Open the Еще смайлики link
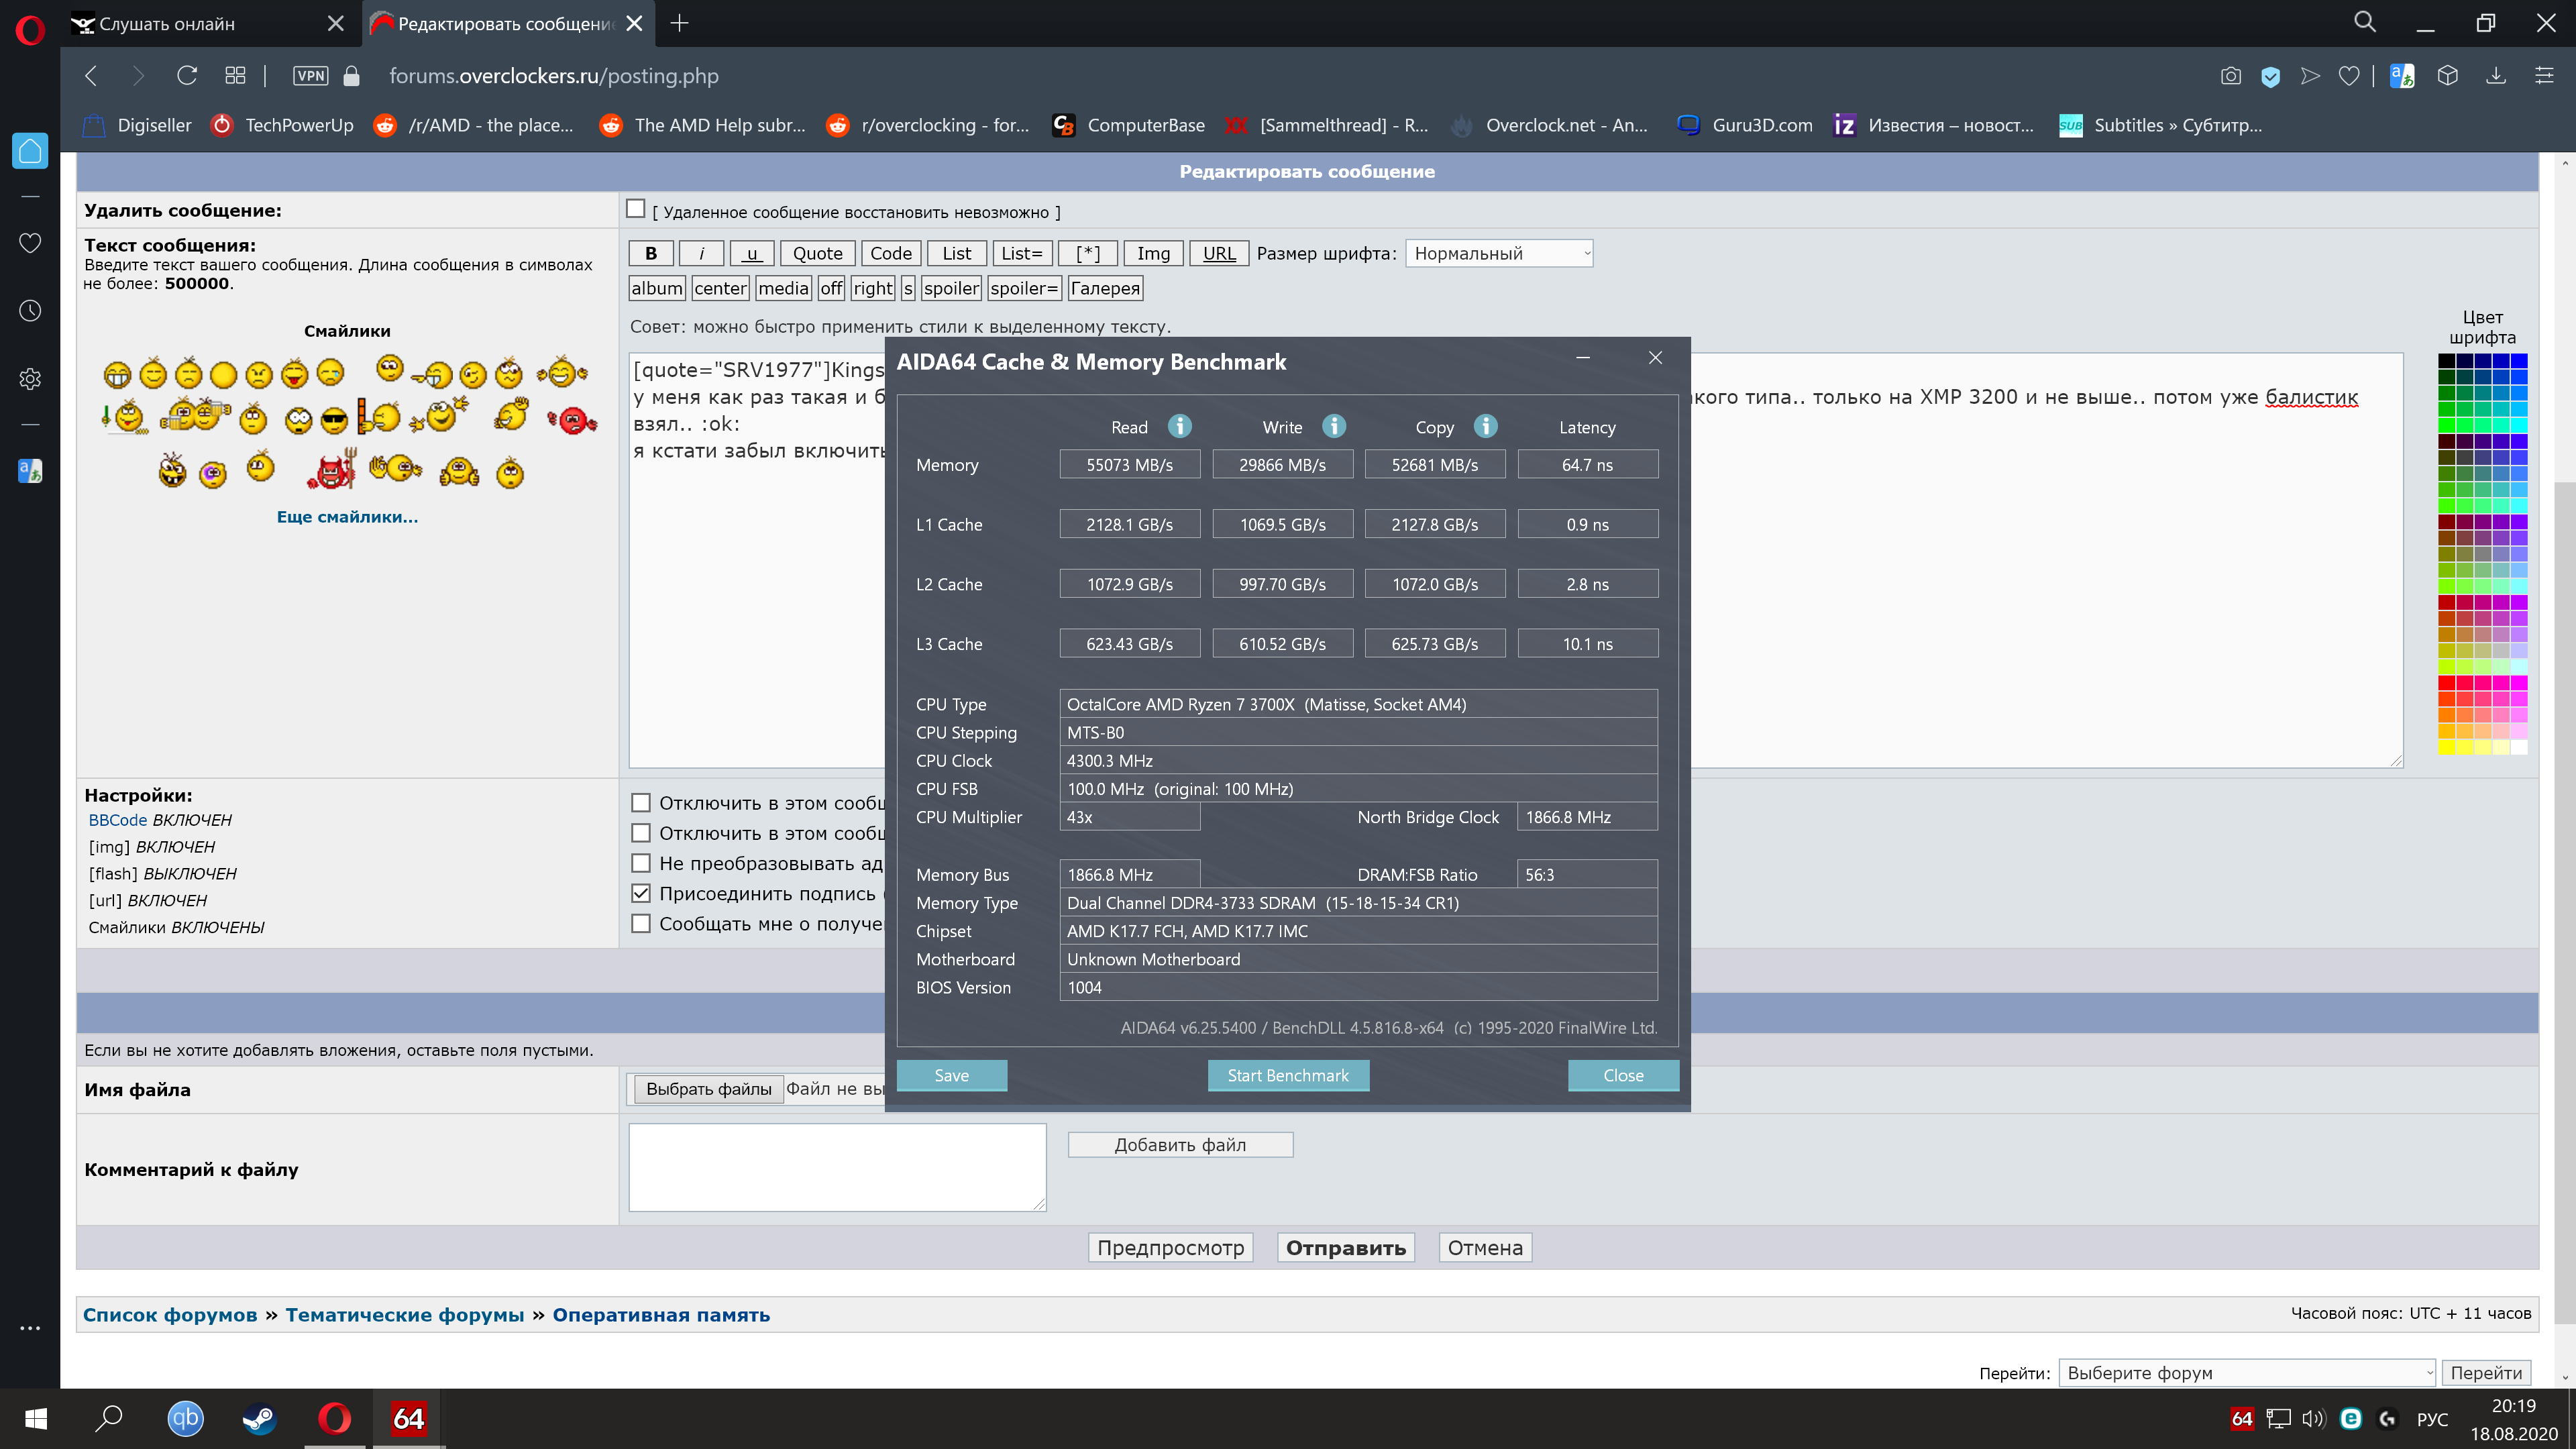This screenshot has width=2576, height=1449. (x=347, y=517)
